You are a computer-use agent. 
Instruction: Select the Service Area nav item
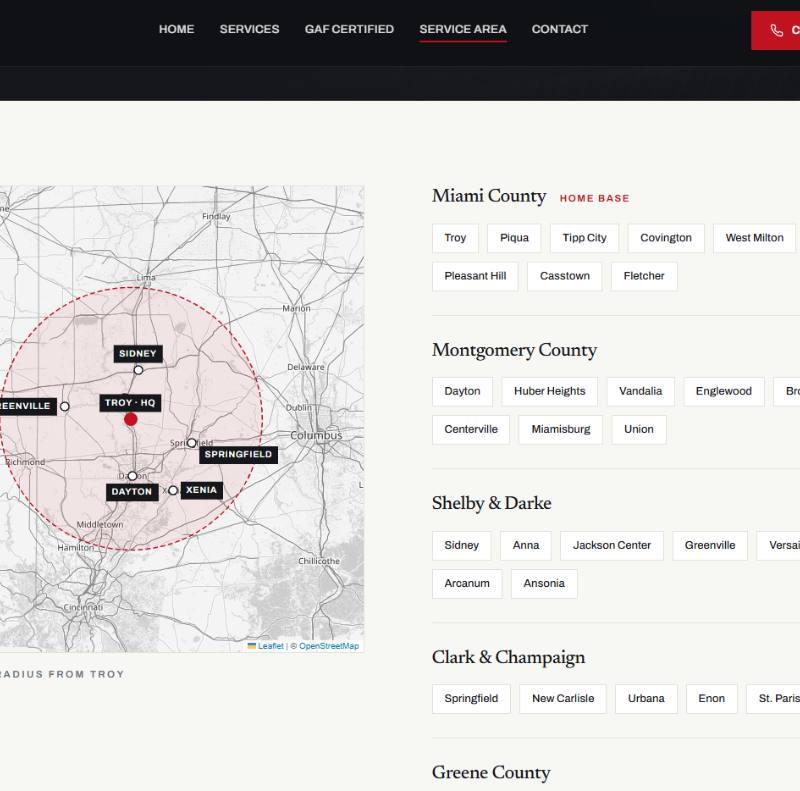click(x=463, y=29)
